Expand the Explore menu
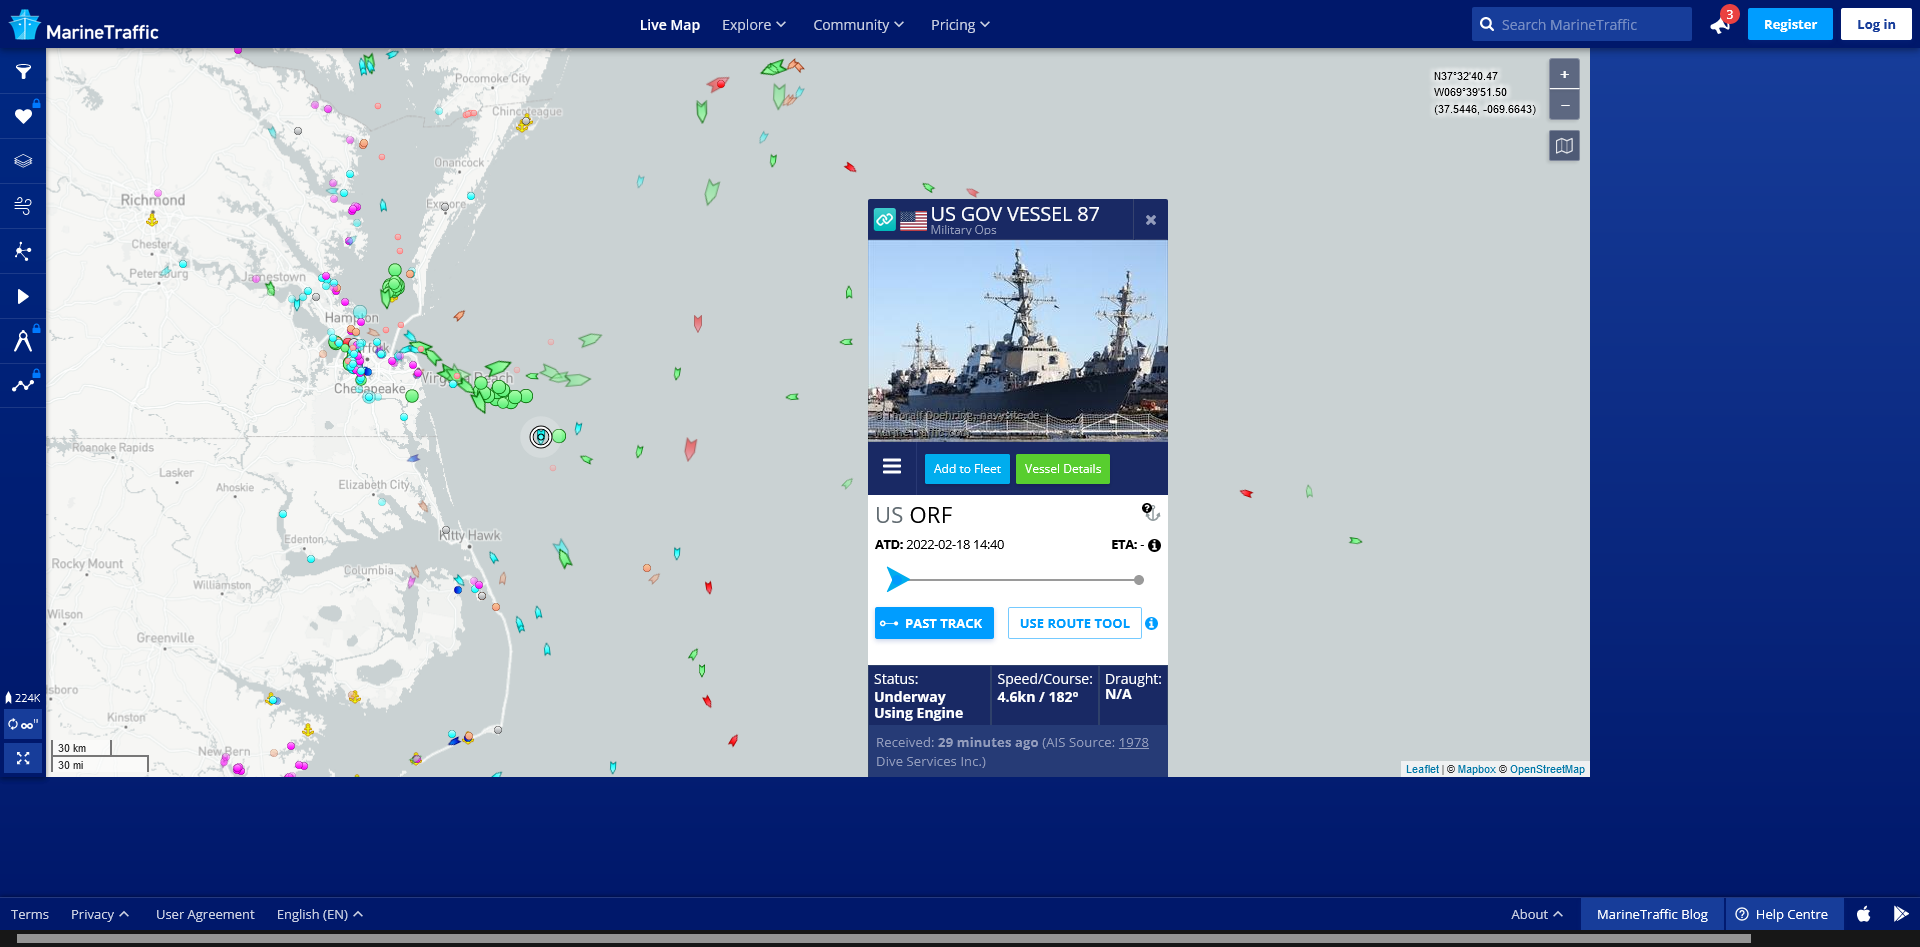Screen dimensions: 1920x947 coord(754,25)
